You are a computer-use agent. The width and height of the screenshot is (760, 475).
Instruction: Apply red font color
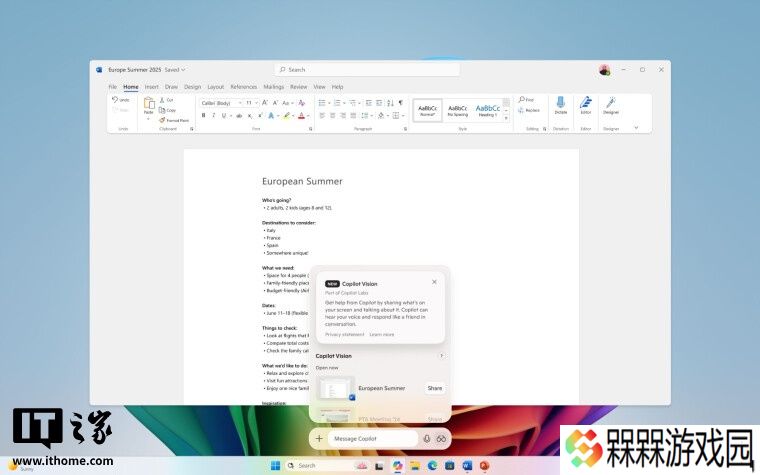click(x=301, y=115)
